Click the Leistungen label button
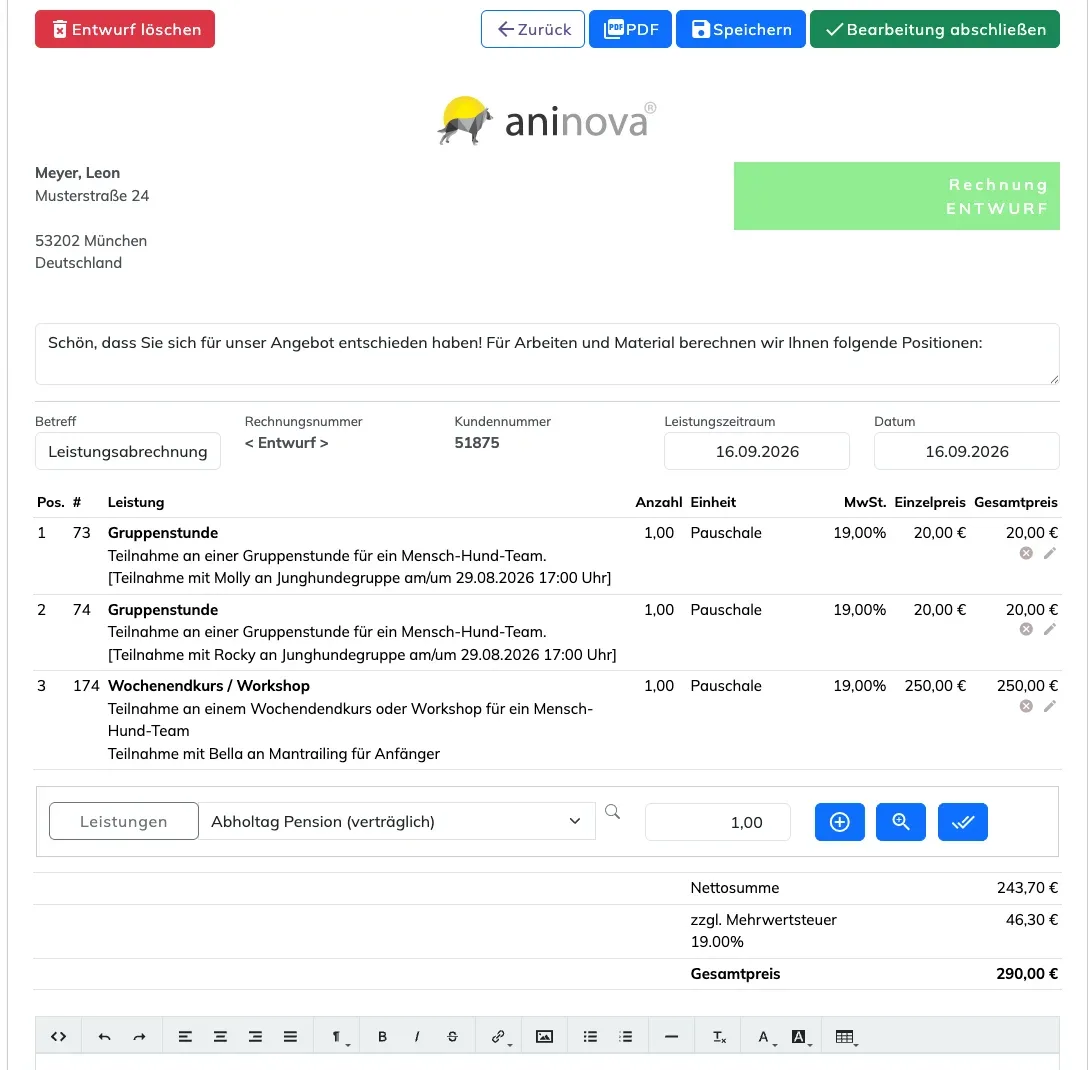1090x1070 pixels. tap(124, 822)
